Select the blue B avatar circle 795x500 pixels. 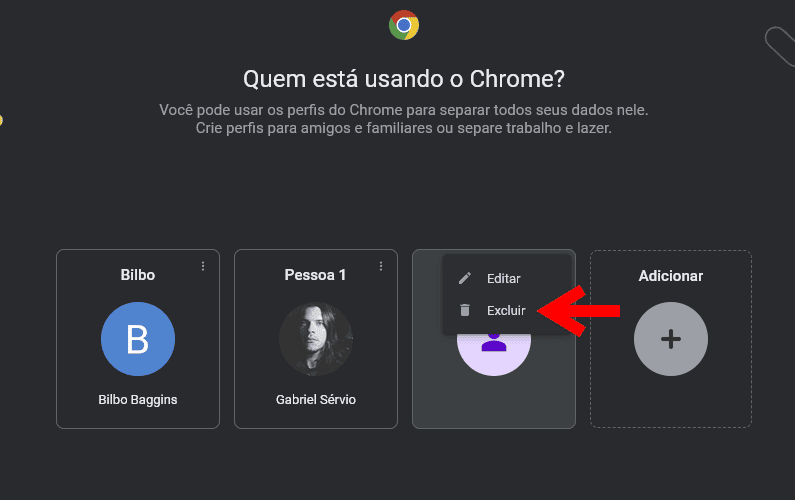138,339
